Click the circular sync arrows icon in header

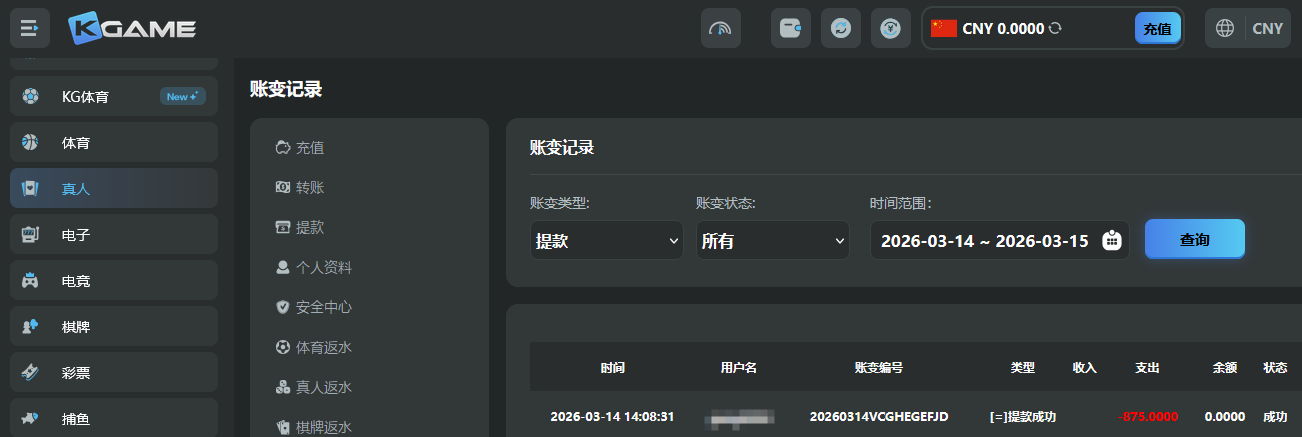click(x=840, y=28)
